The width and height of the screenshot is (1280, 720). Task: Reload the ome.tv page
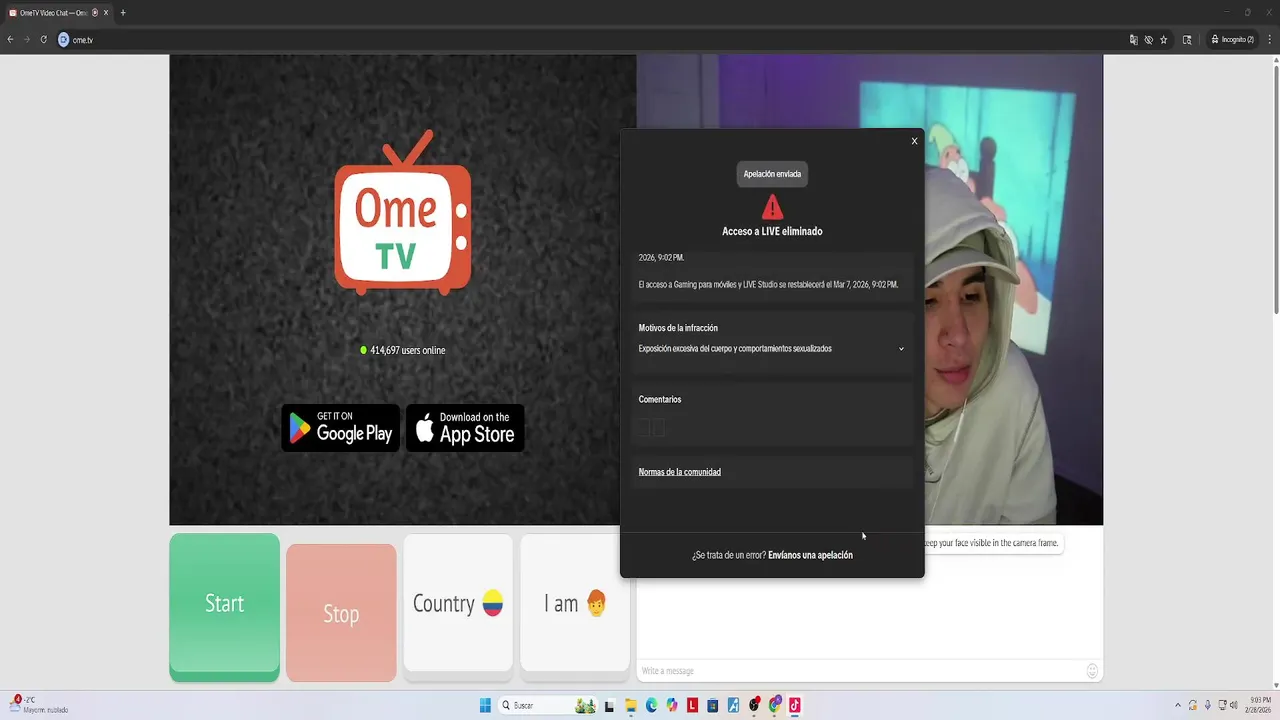[x=44, y=40]
